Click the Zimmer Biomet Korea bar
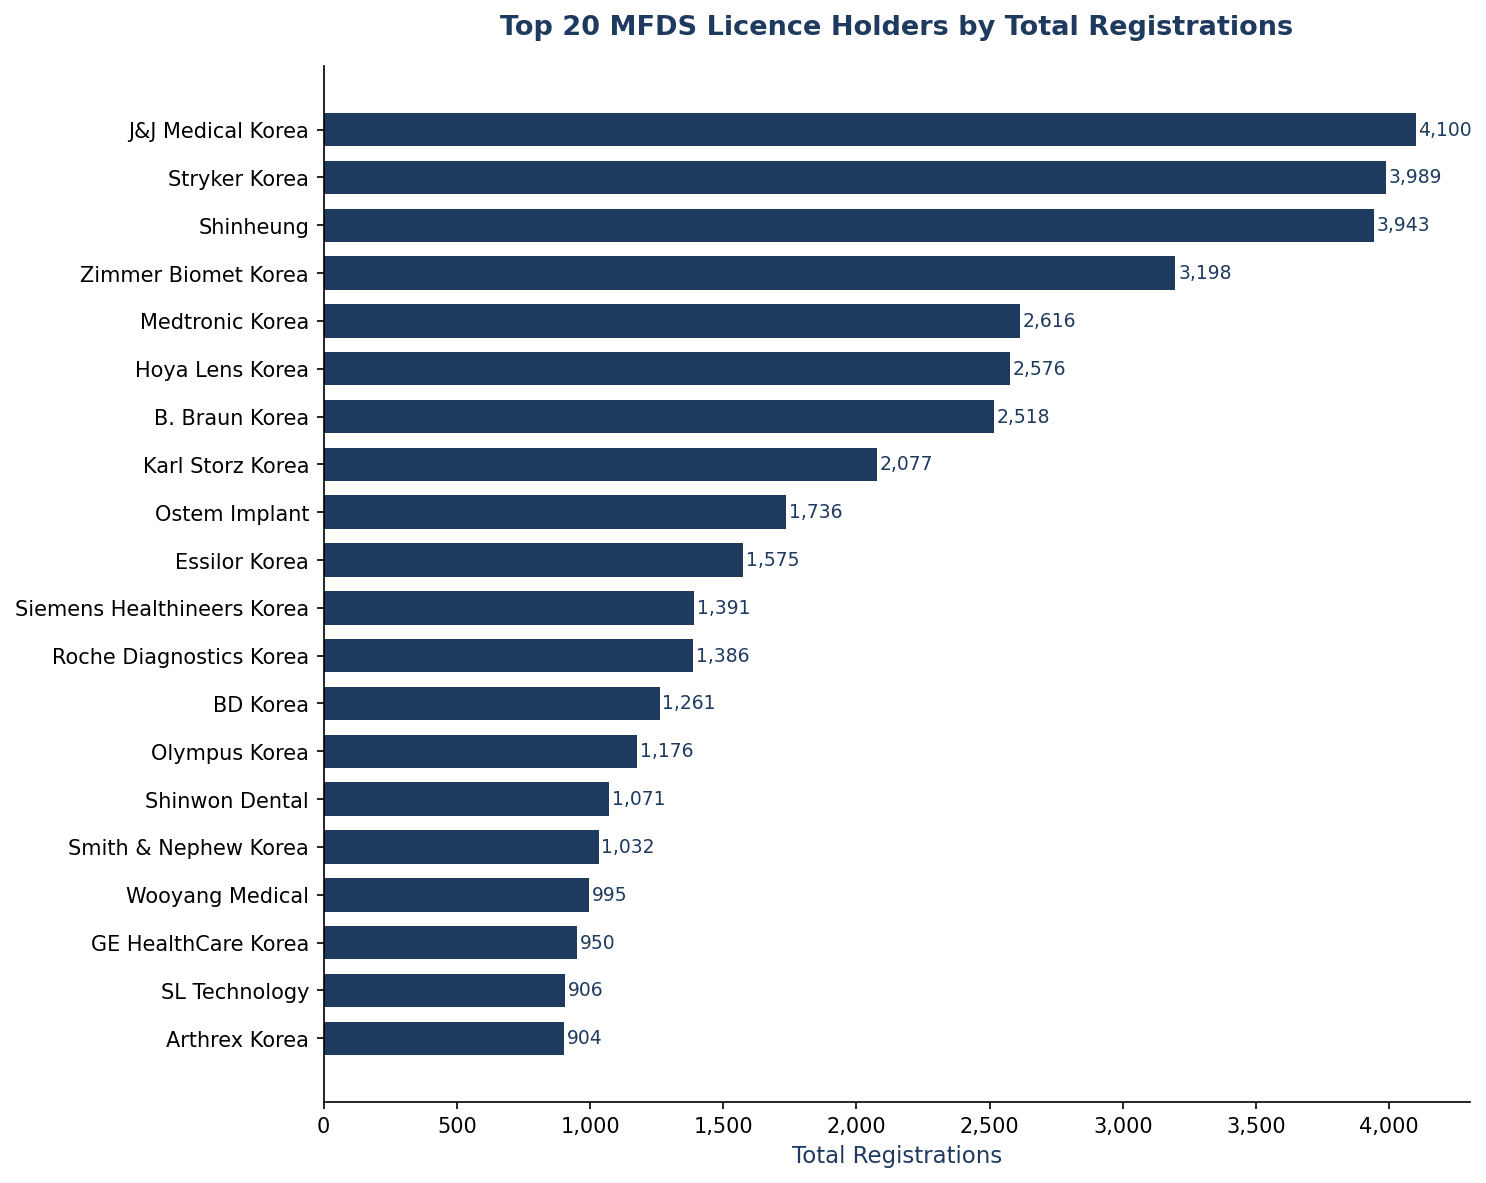Viewport: 1486px width, 1183px height. tap(750, 273)
